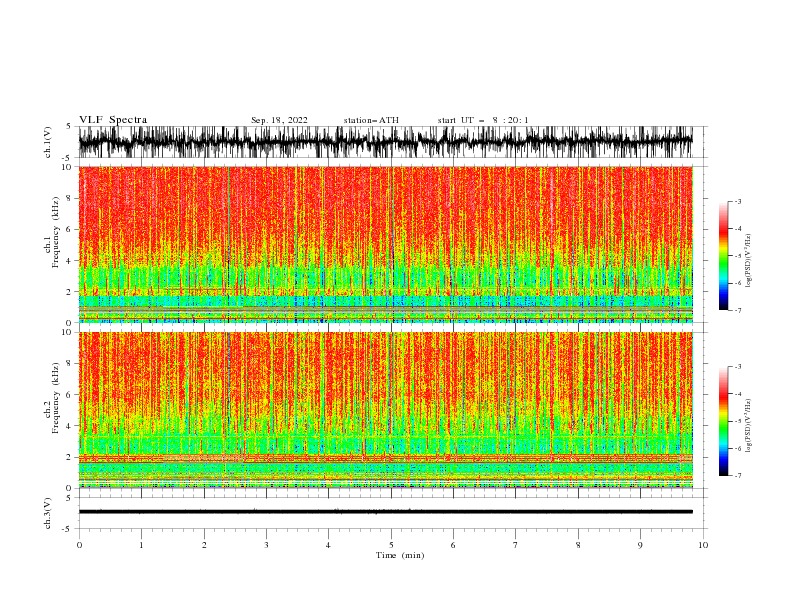The width and height of the screenshot is (792, 612).
Task: Click time axis tick label "2"
Action: click(x=204, y=545)
